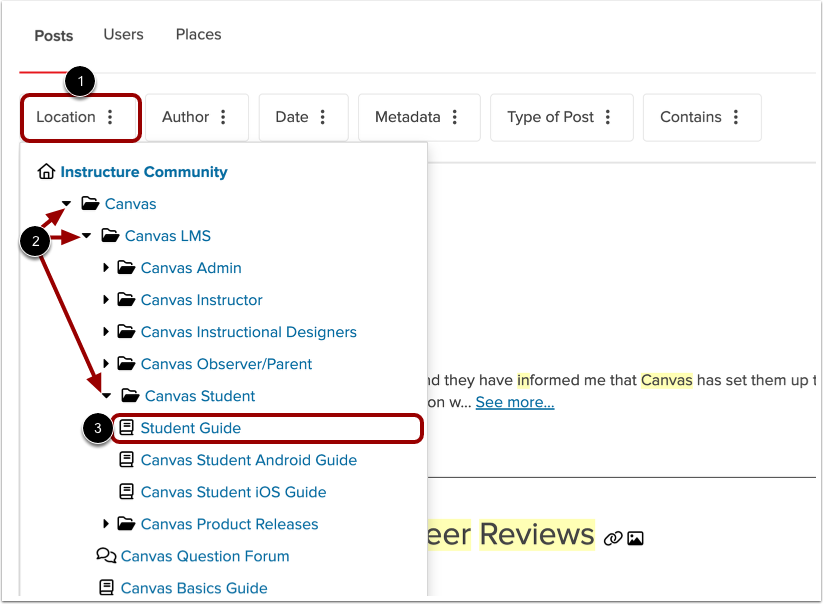Click the Student Guide book icon

[126, 428]
